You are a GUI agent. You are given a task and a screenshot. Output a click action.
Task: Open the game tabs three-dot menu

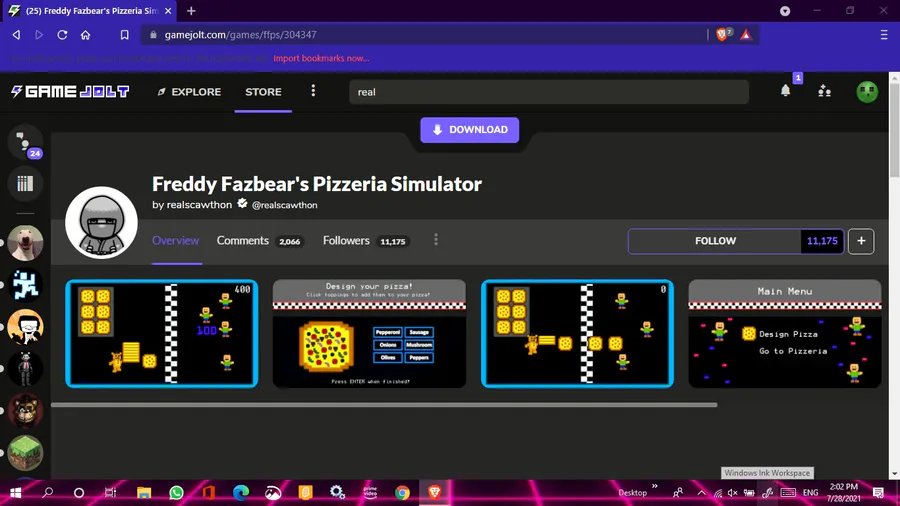click(x=436, y=240)
